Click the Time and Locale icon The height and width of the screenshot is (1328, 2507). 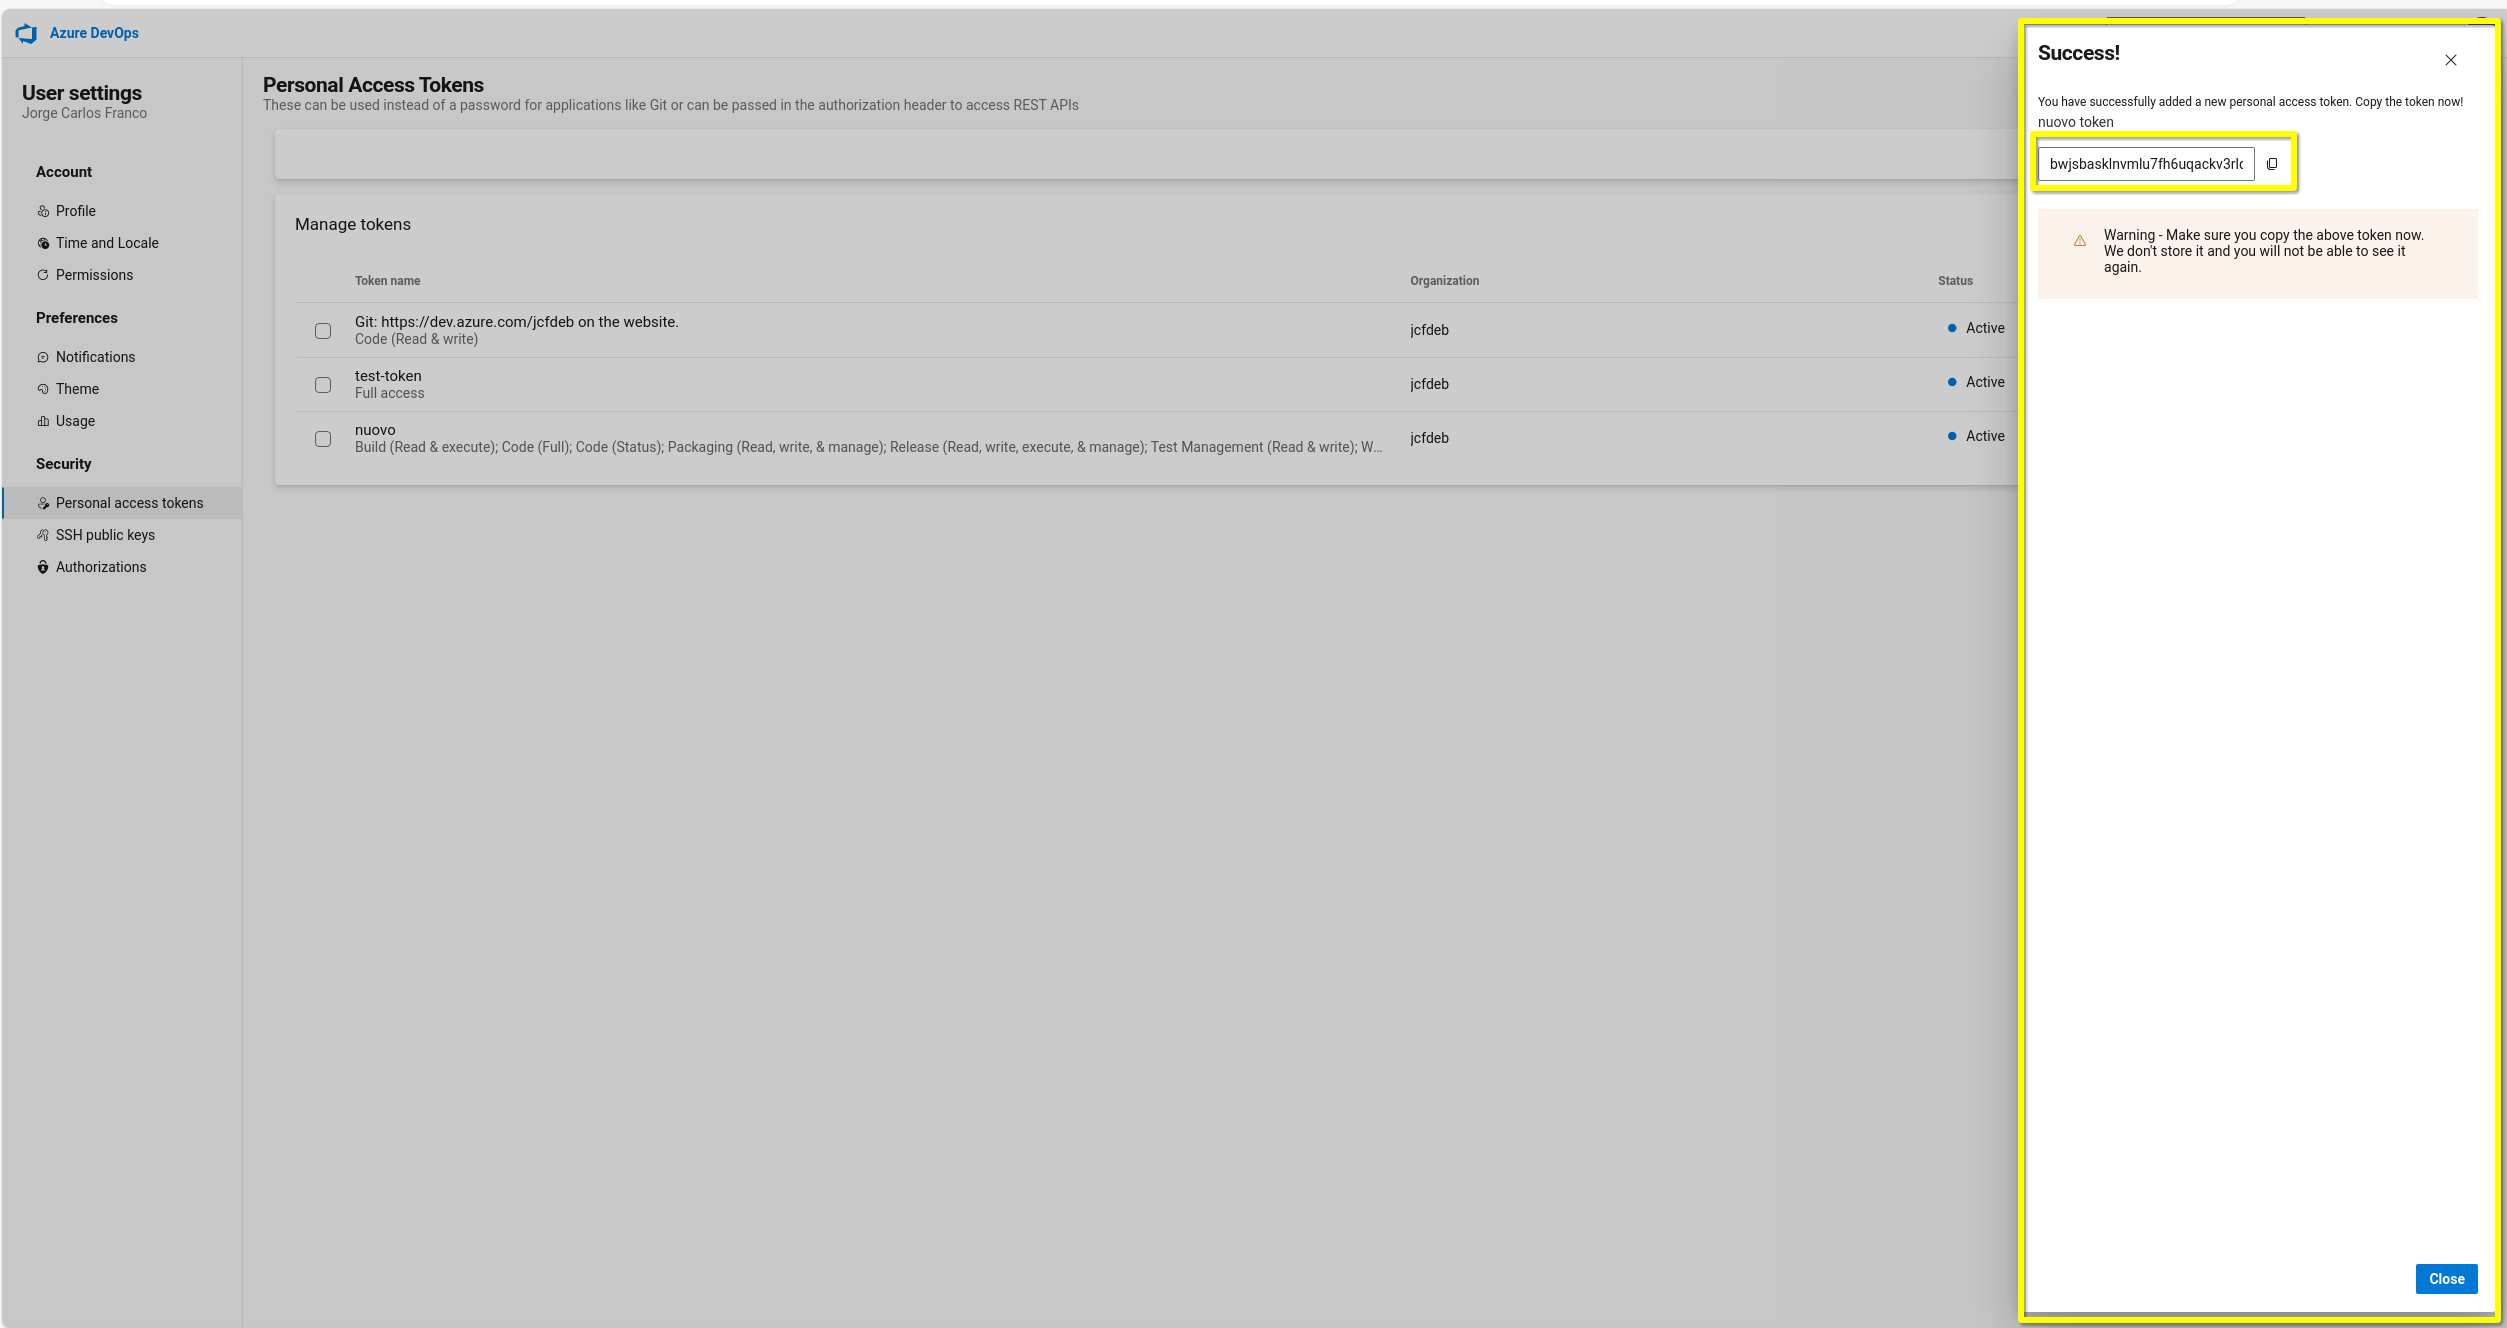(45, 242)
